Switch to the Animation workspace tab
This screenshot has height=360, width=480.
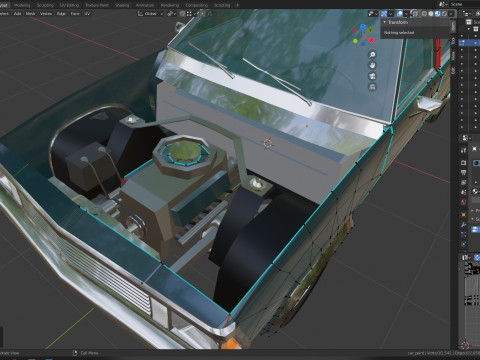(x=145, y=5)
